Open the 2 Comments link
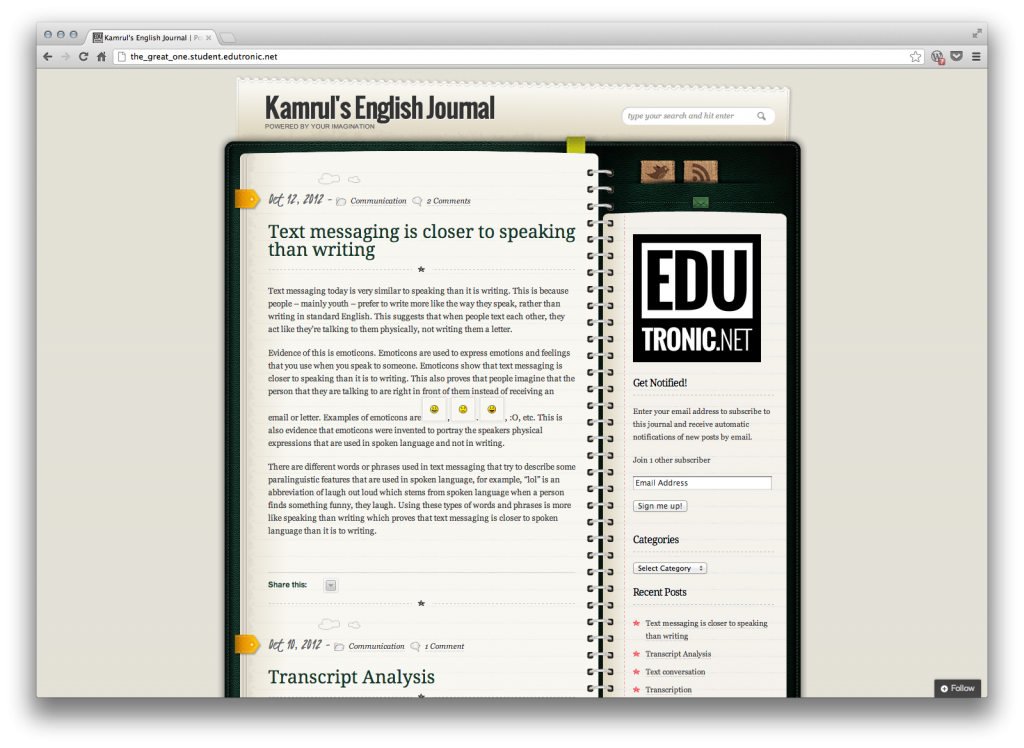This screenshot has width=1024, height=748. pos(449,201)
